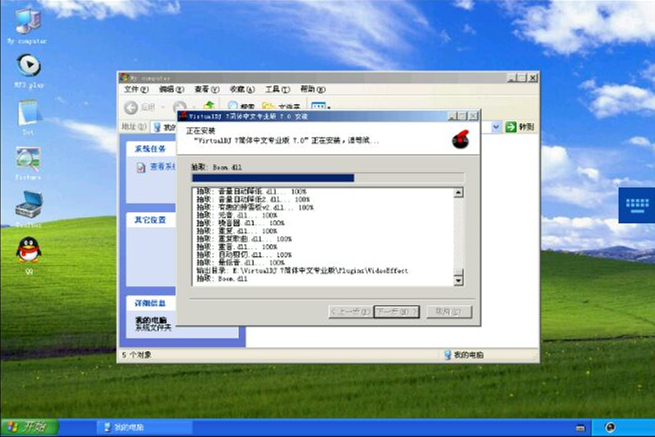The height and width of the screenshot is (437, 655).
Task: Click the document icon beside 查看系统 link
Action: [141, 167]
